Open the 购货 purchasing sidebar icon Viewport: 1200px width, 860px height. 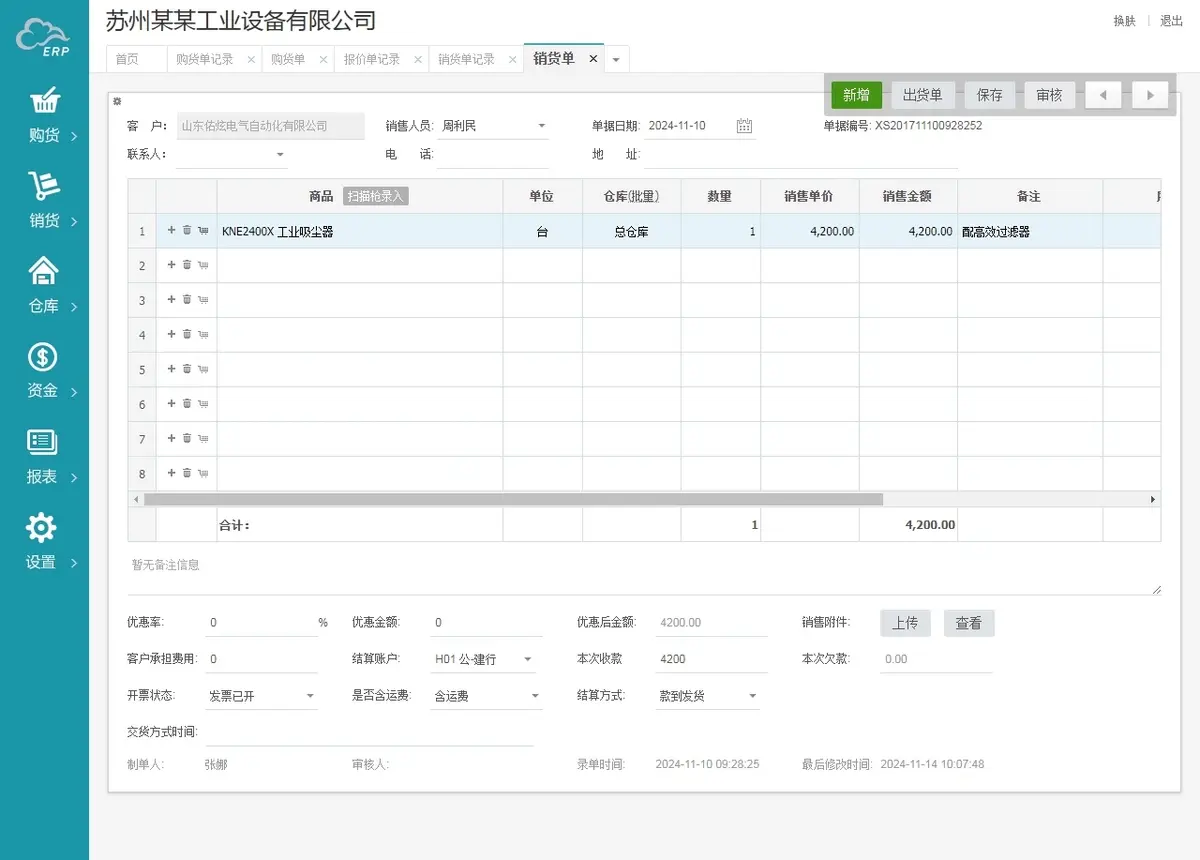[45, 101]
